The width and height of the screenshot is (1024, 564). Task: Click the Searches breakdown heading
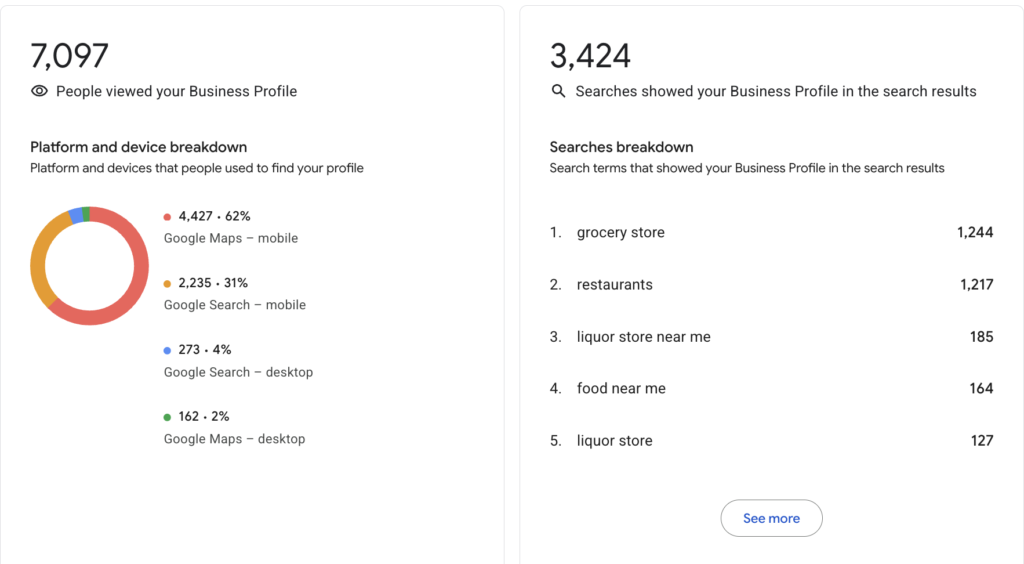[621, 147]
